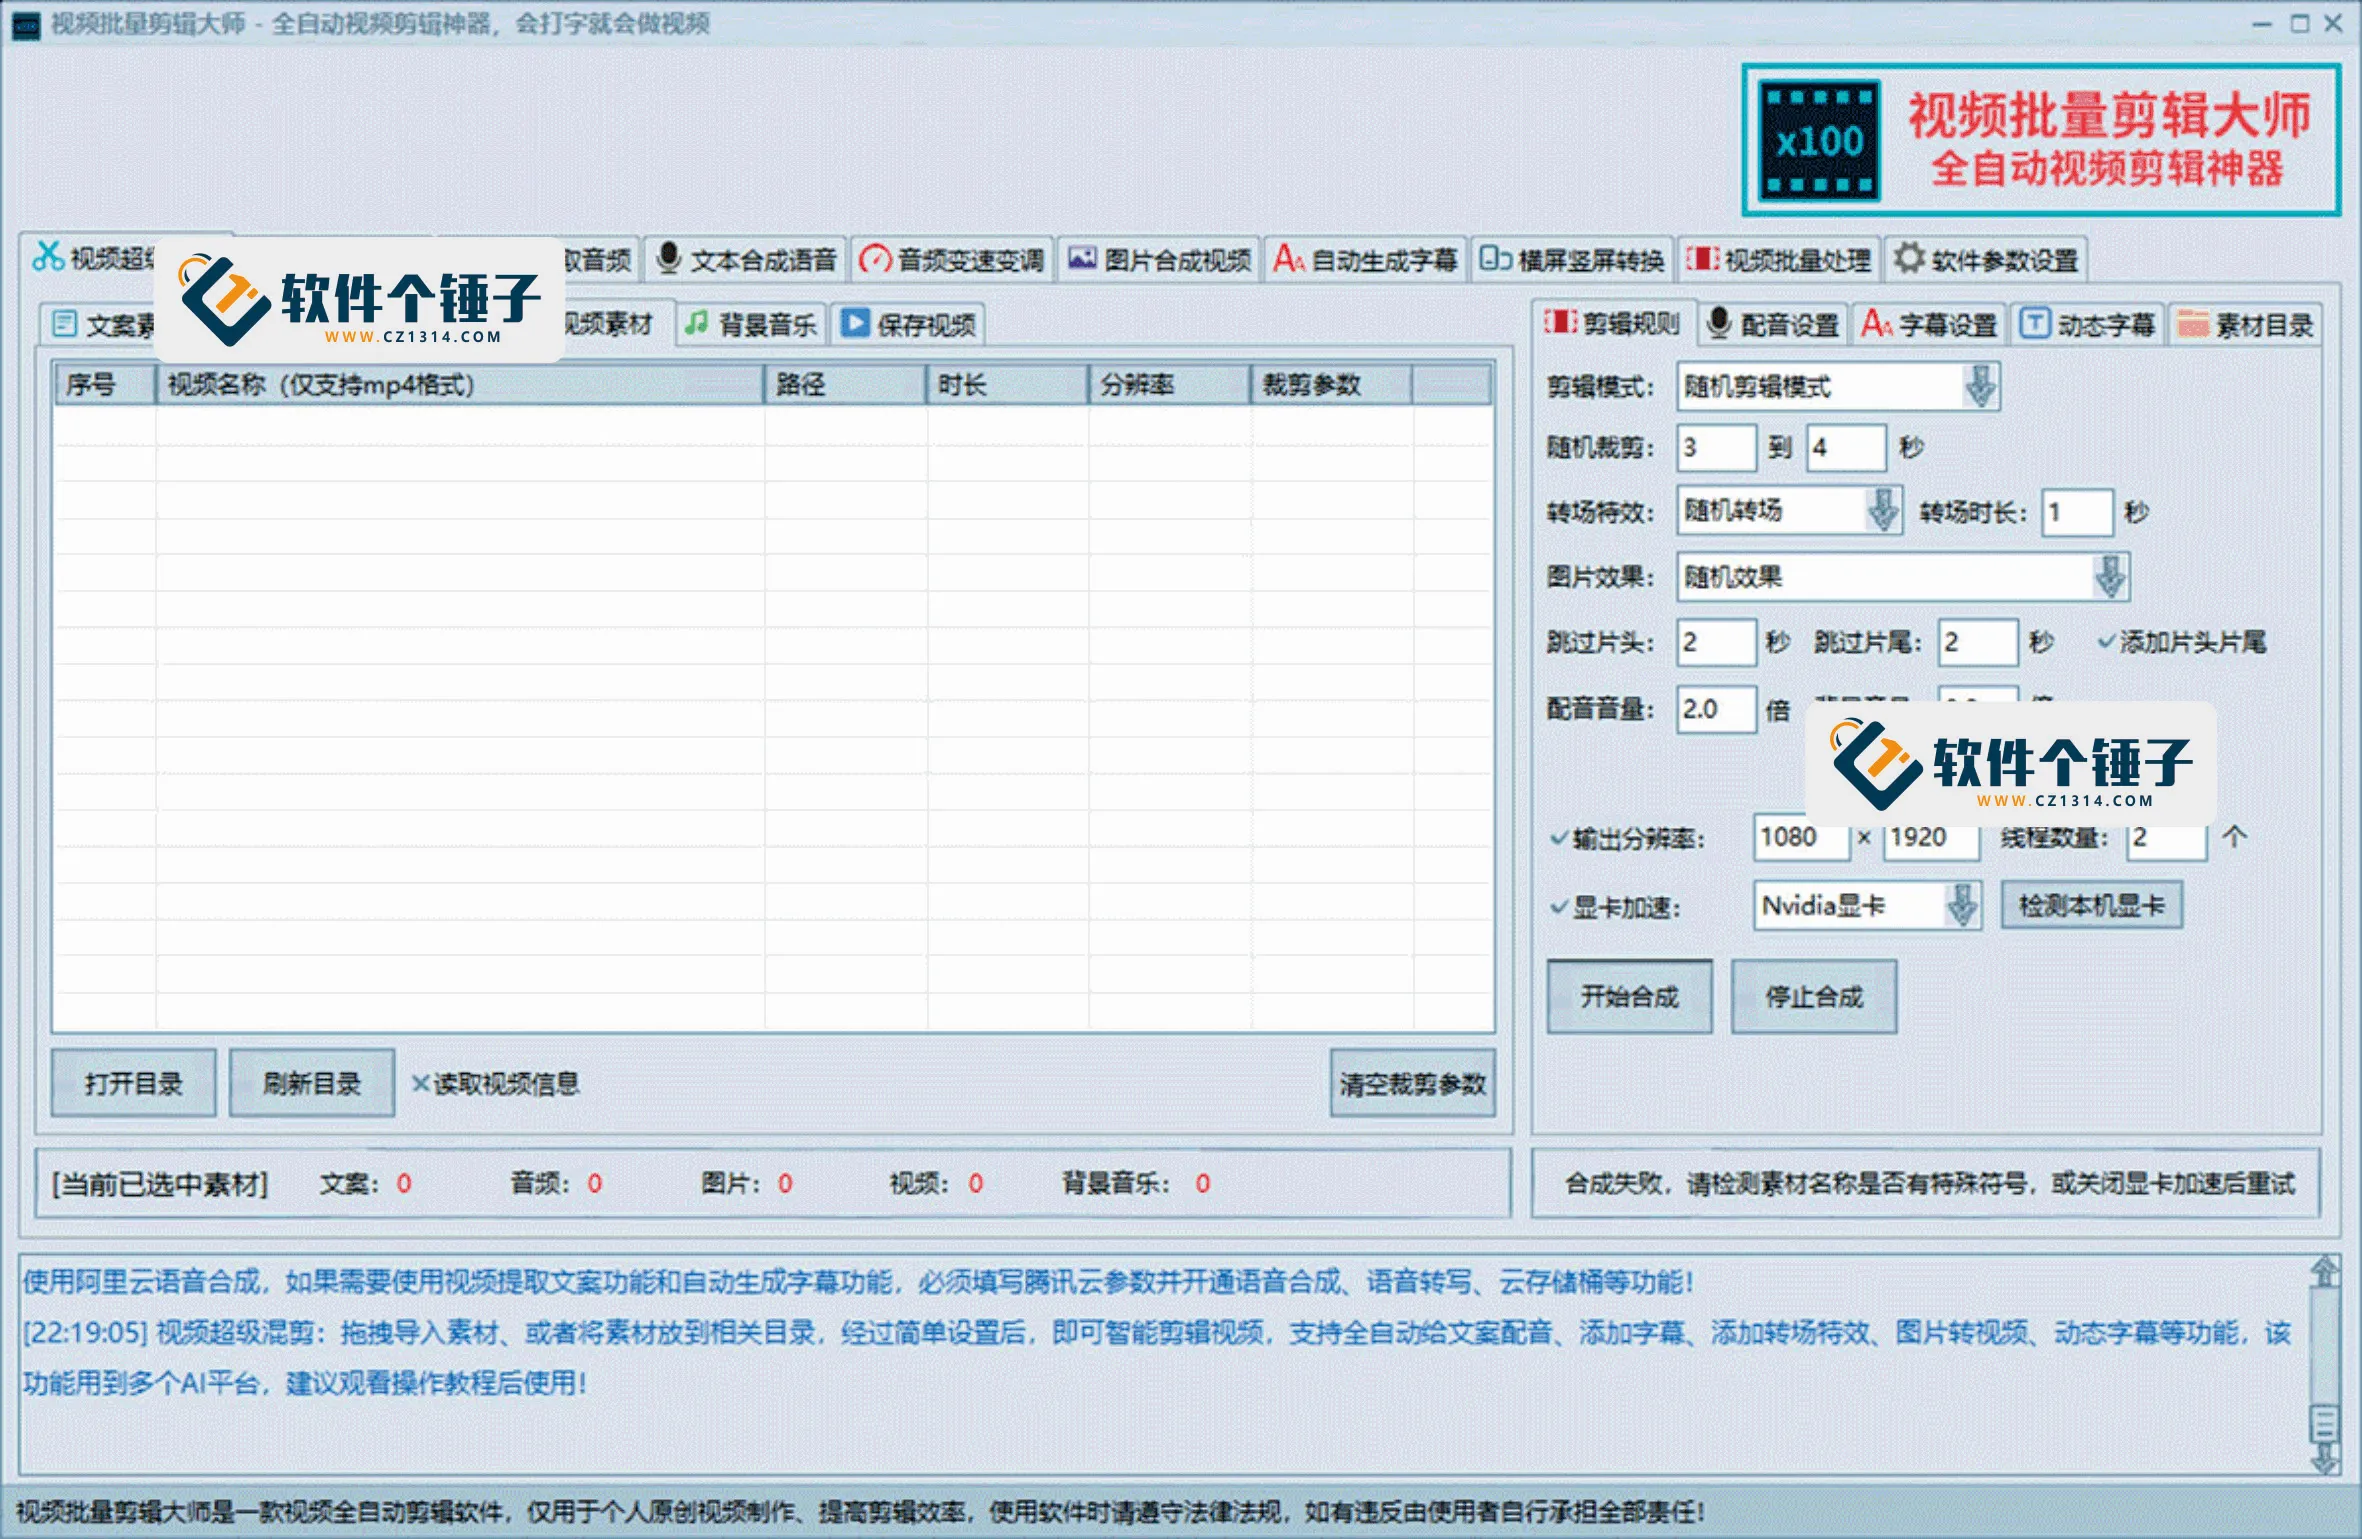
Task: Toggle 读取视频信息 checkbox
Action: pyautogui.click(x=496, y=1083)
